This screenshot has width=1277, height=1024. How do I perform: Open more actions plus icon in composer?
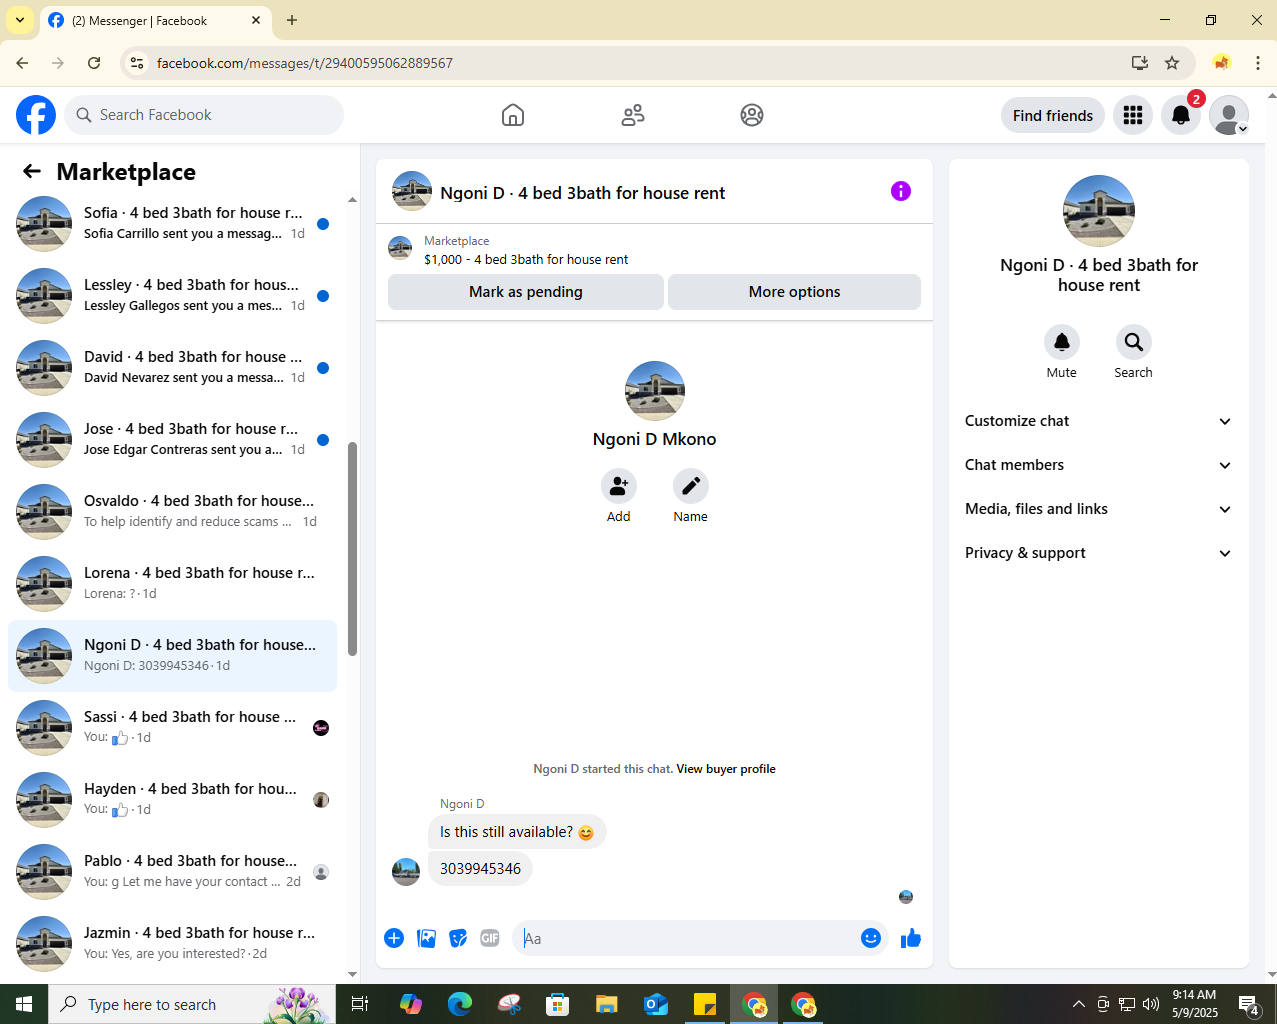pos(394,938)
